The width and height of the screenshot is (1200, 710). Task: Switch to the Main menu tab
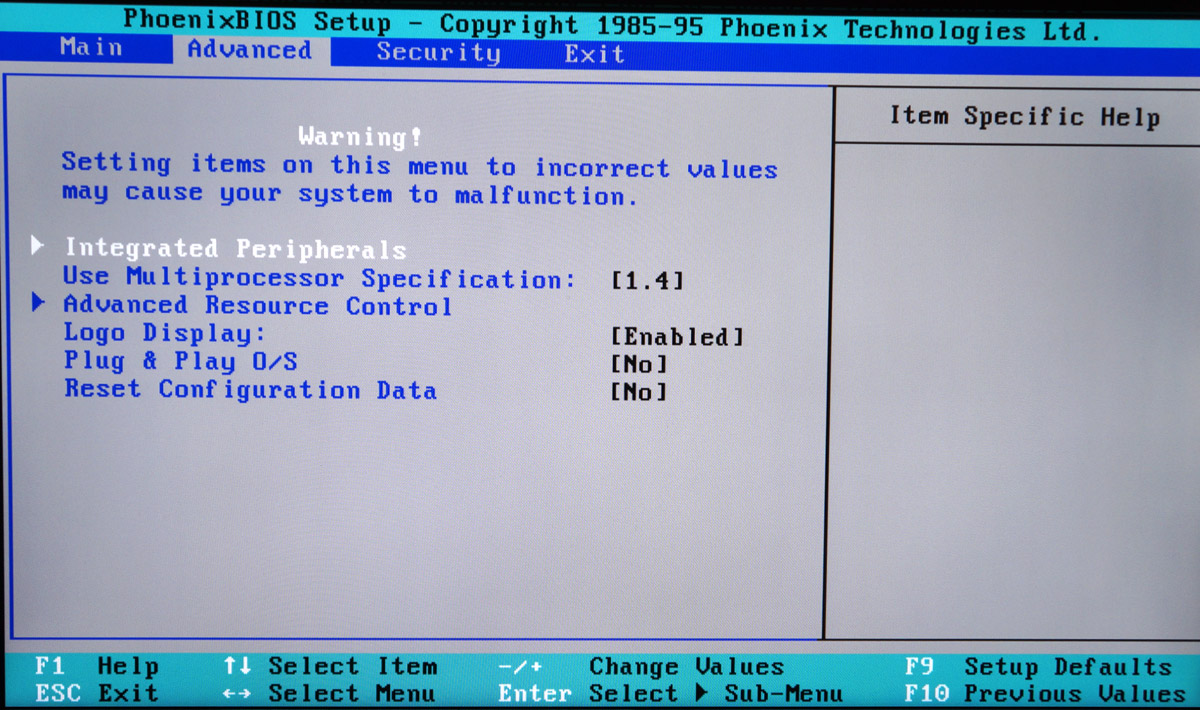click(x=91, y=47)
